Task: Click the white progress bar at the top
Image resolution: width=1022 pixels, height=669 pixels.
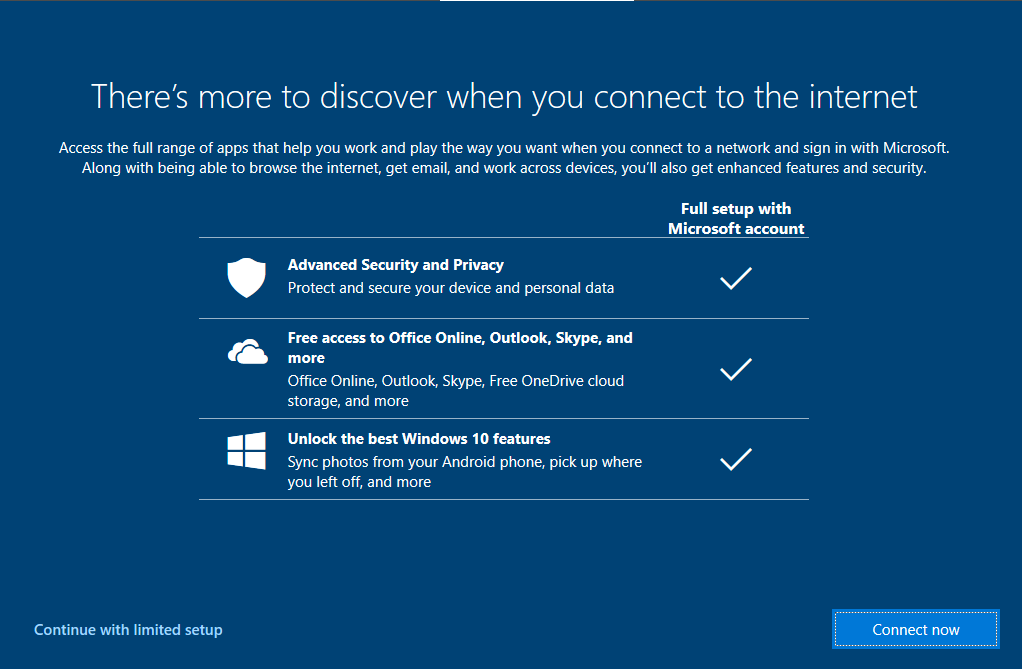Action: (536, 1)
